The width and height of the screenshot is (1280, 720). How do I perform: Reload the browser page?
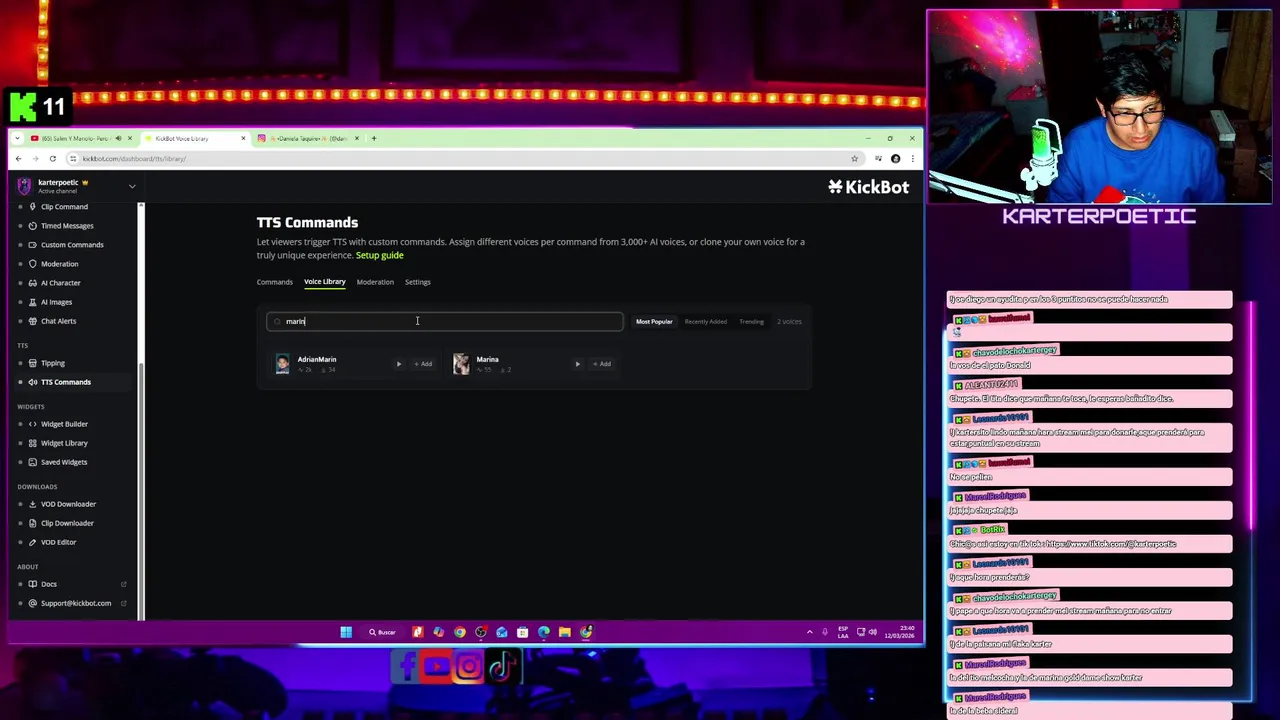[53, 159]
